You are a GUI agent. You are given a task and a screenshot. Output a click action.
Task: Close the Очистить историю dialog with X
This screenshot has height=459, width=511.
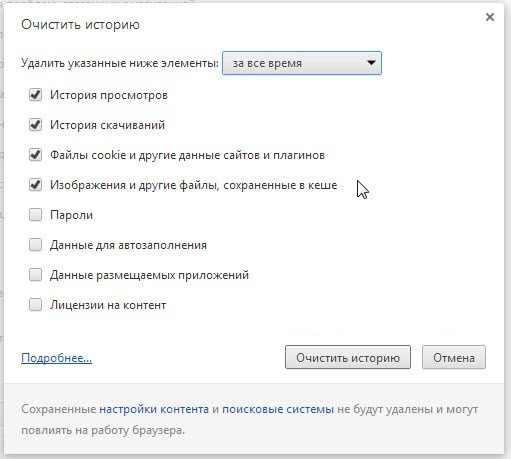pos(490,17)
